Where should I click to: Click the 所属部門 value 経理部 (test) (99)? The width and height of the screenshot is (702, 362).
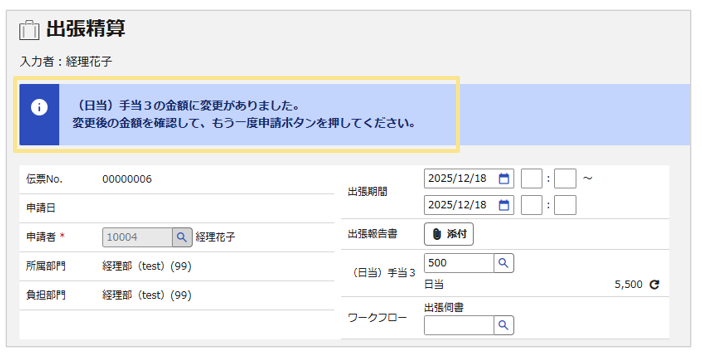pyautogui.click(x=147, y=266)
